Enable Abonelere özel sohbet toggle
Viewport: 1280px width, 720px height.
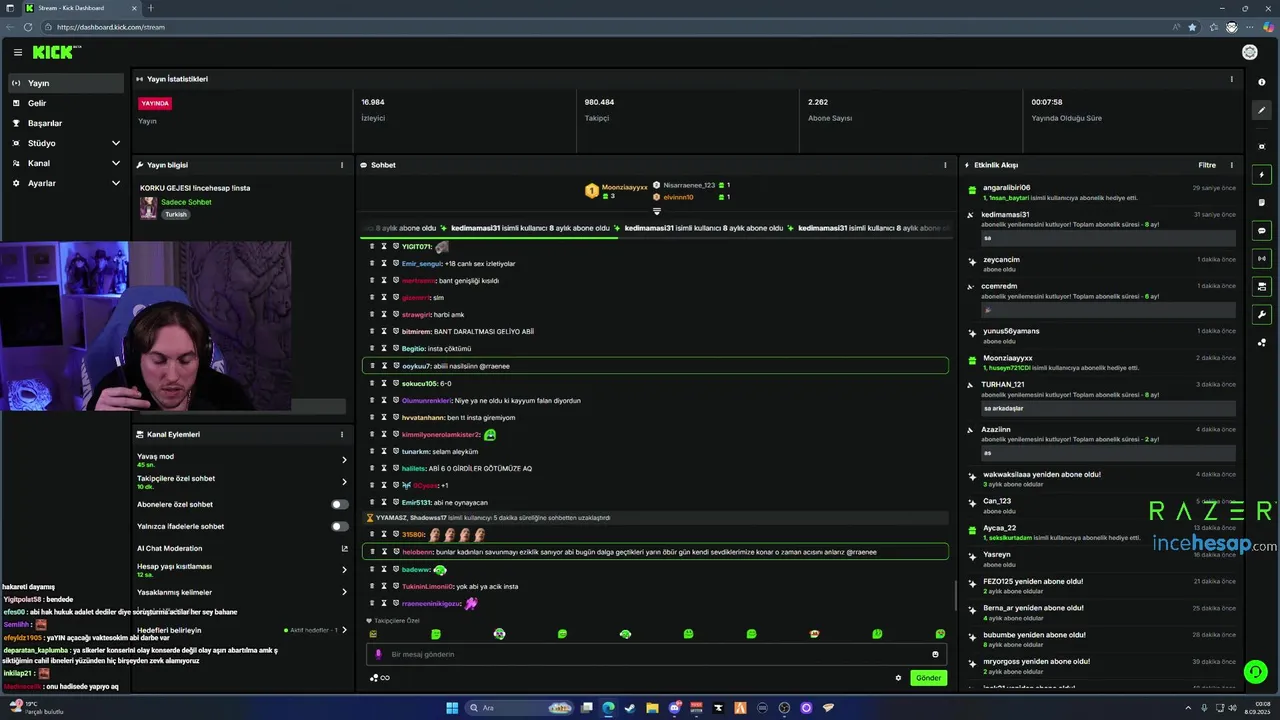[x=340, y=504]
